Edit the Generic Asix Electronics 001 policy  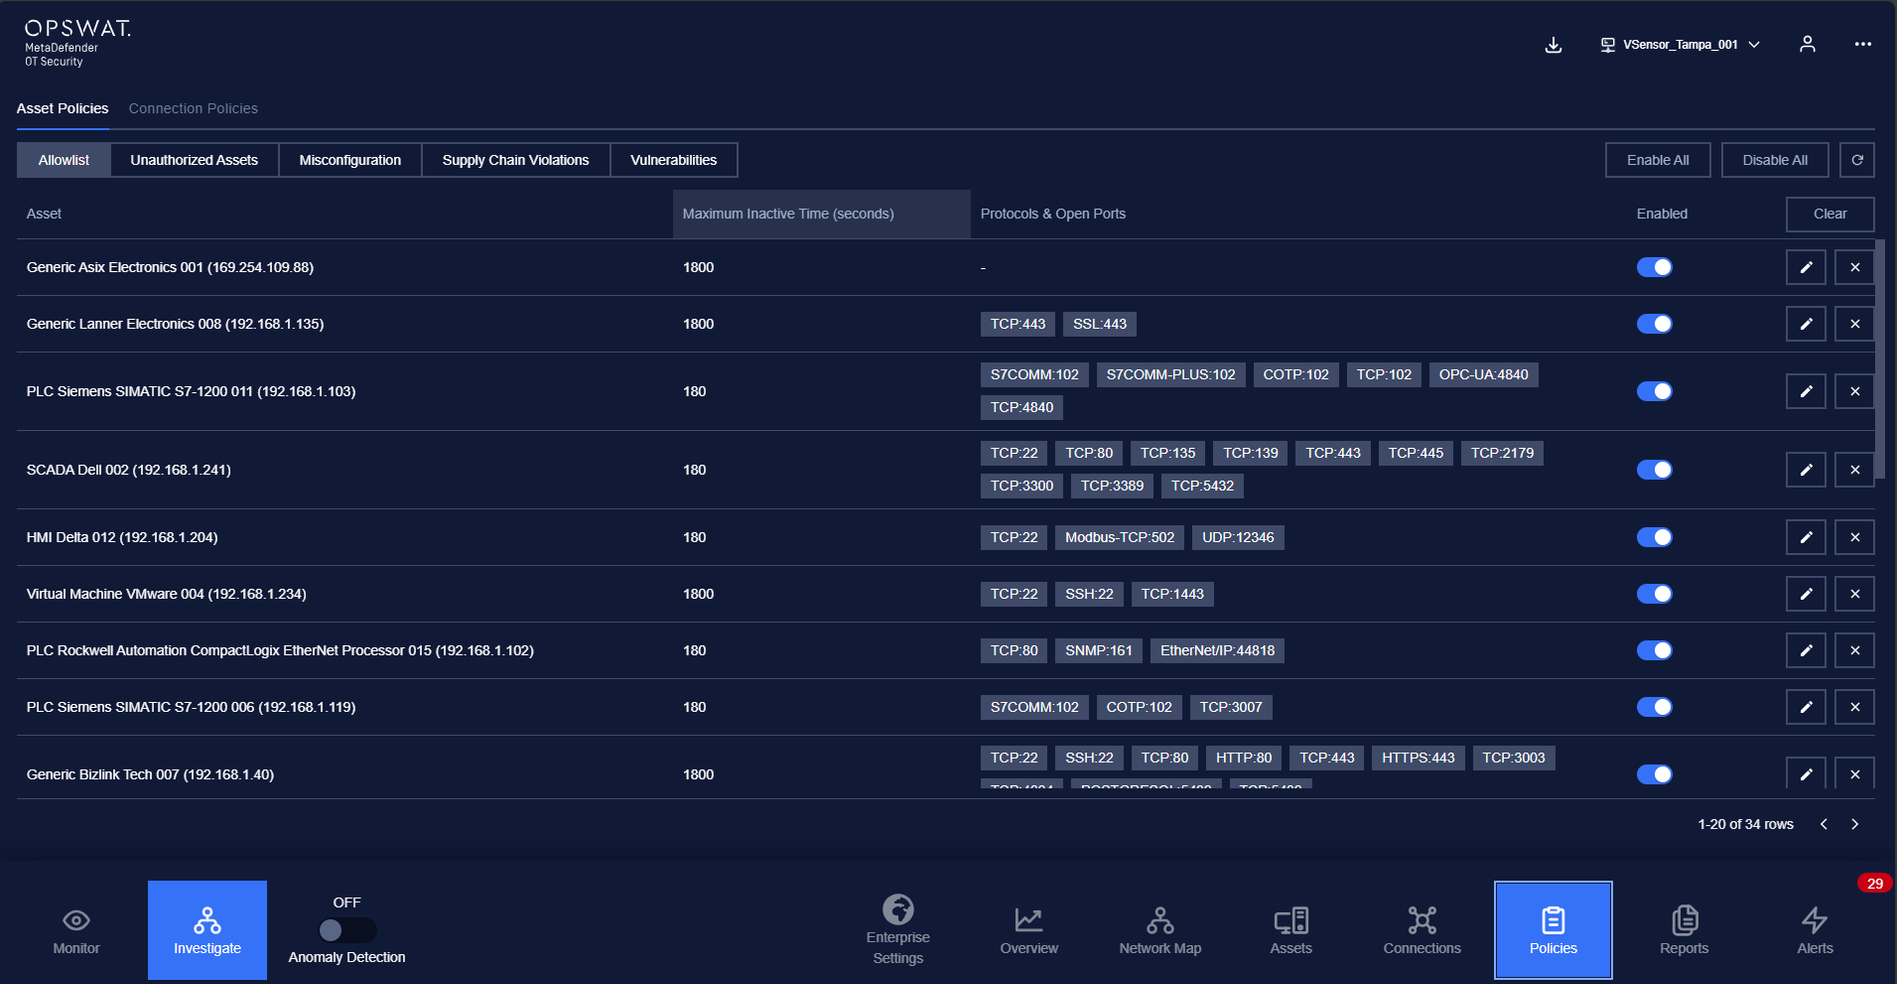[1806, 267]
